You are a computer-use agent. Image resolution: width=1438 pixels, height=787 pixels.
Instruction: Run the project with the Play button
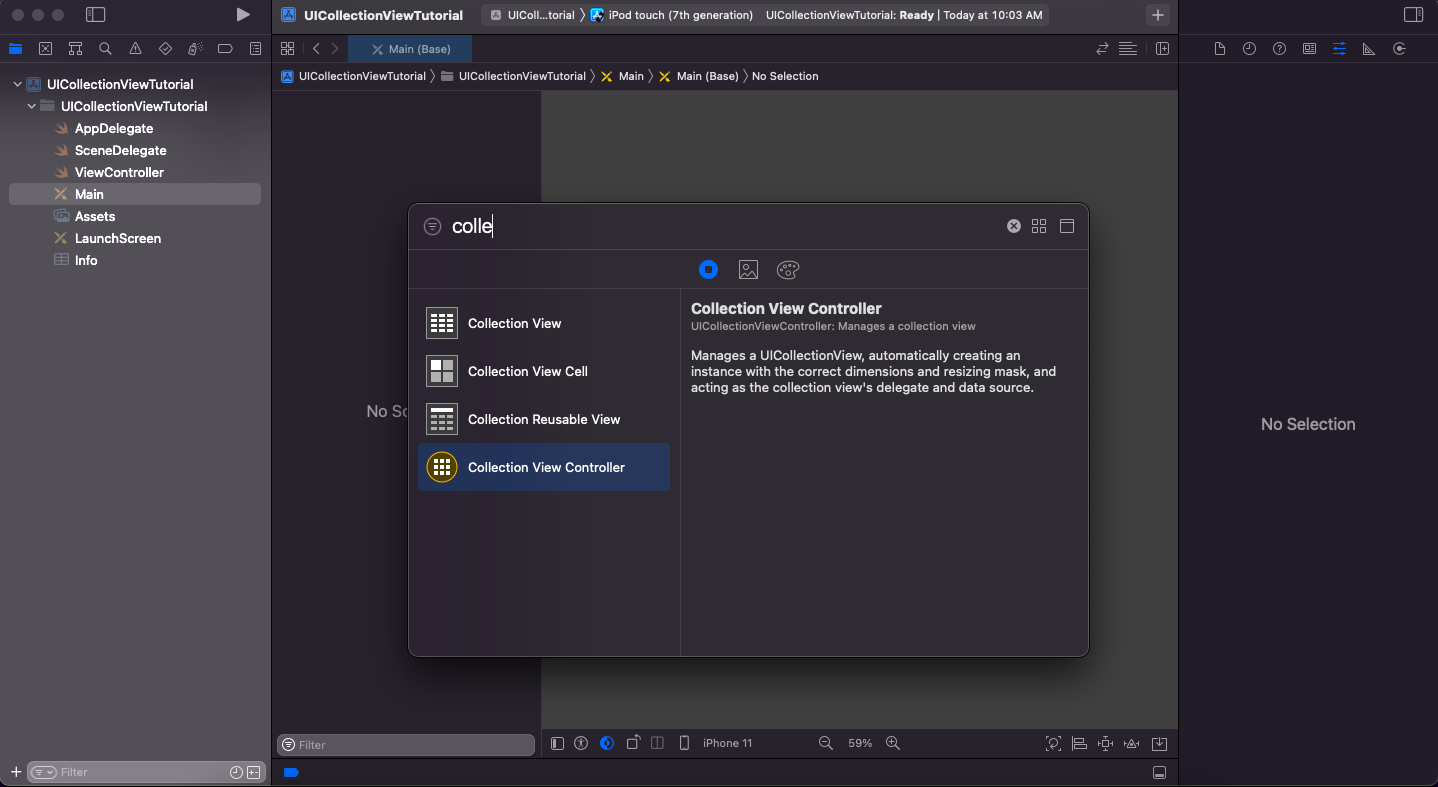(243, 15)
